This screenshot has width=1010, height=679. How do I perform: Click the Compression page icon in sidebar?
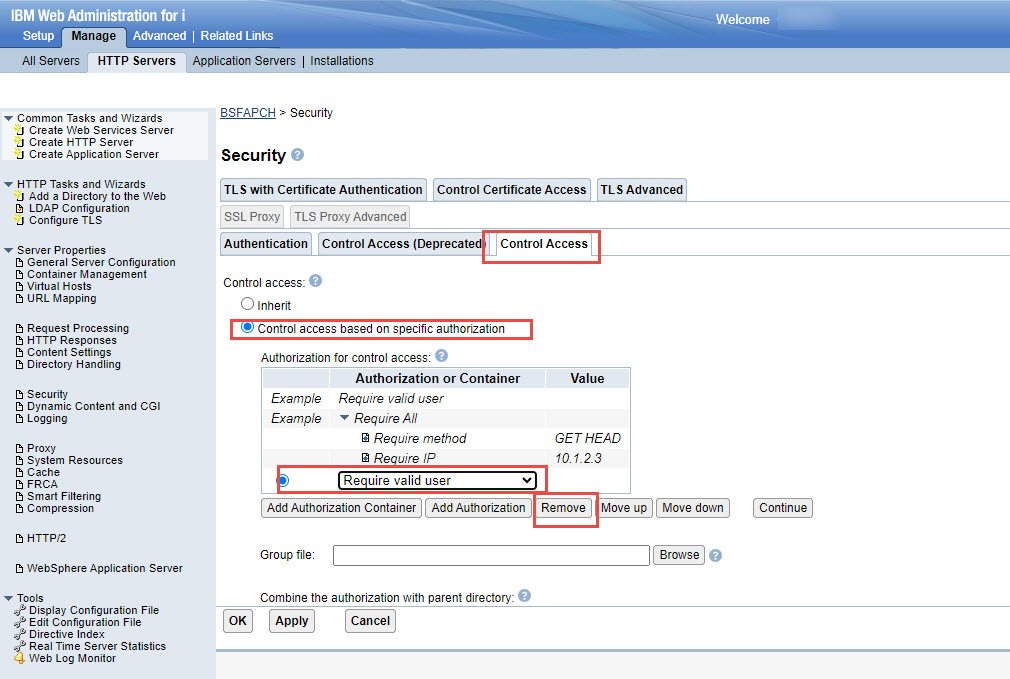[19, 508]
